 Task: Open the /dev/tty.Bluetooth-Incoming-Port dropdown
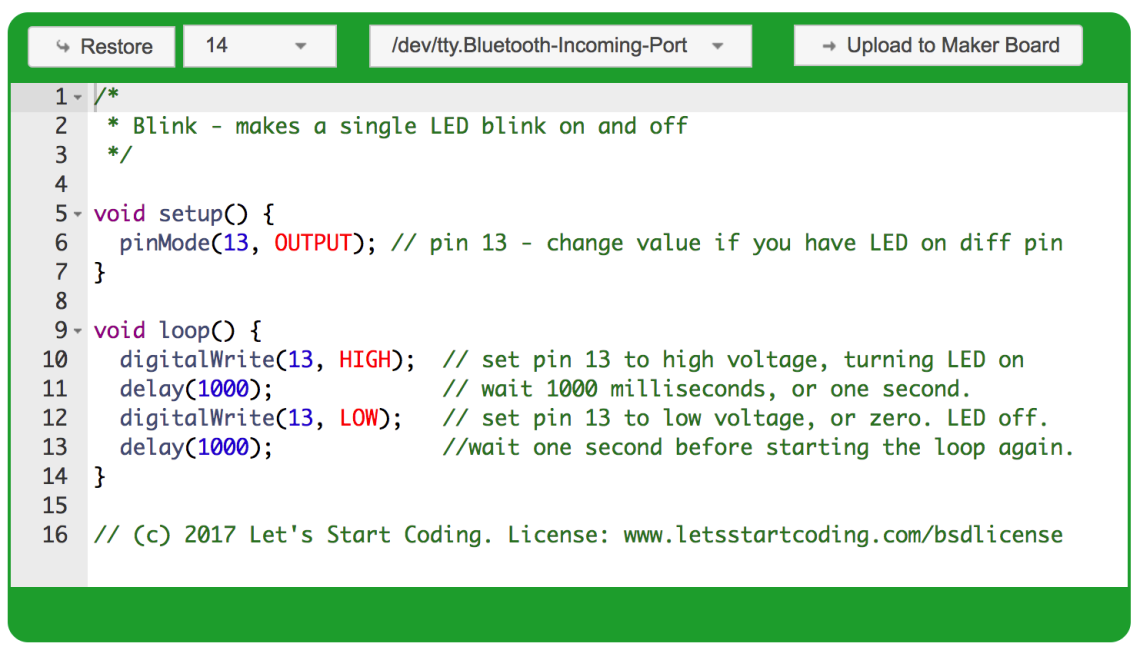tap(560, 45)
